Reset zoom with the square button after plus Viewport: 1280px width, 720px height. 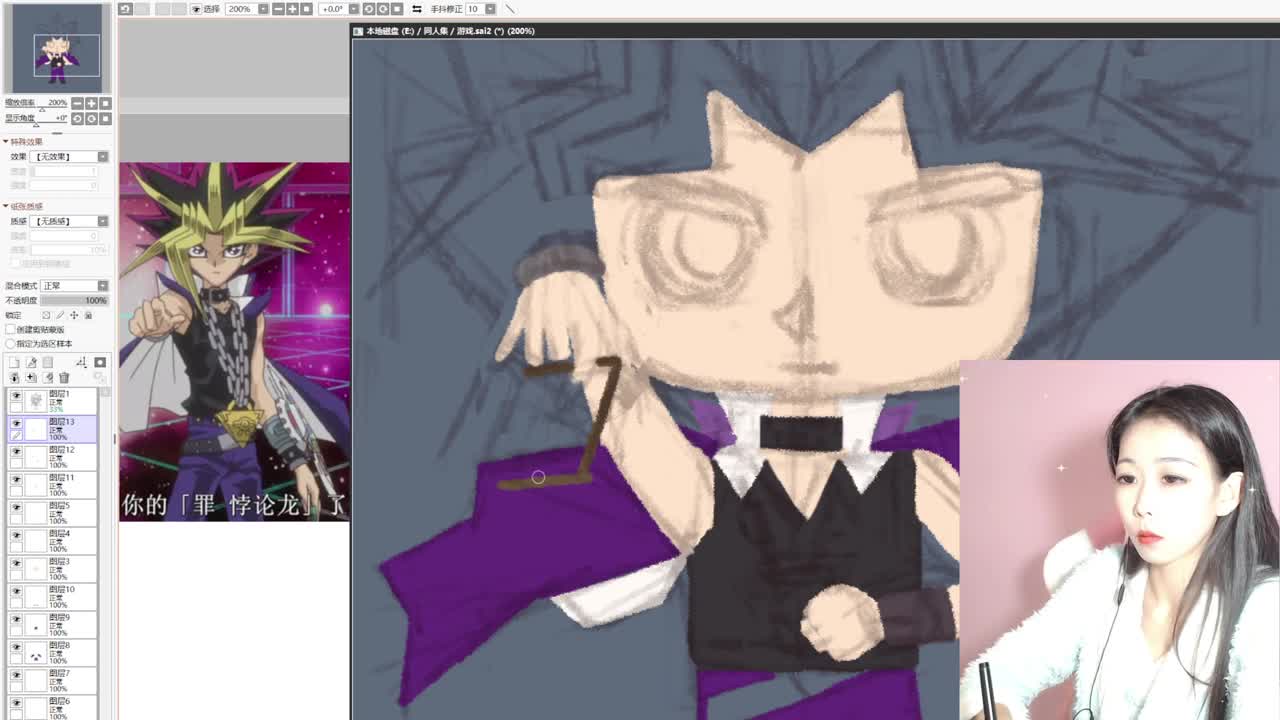[306, 9]
